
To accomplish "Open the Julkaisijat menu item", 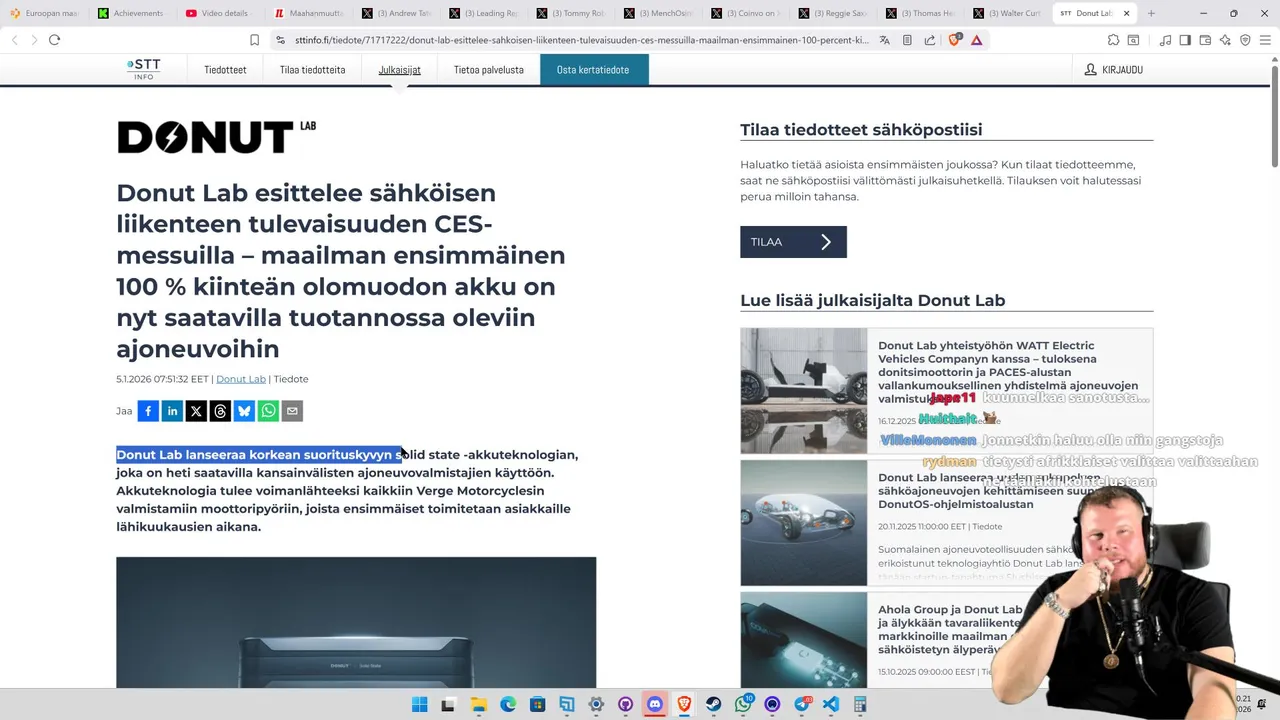I will coord(399,70).
